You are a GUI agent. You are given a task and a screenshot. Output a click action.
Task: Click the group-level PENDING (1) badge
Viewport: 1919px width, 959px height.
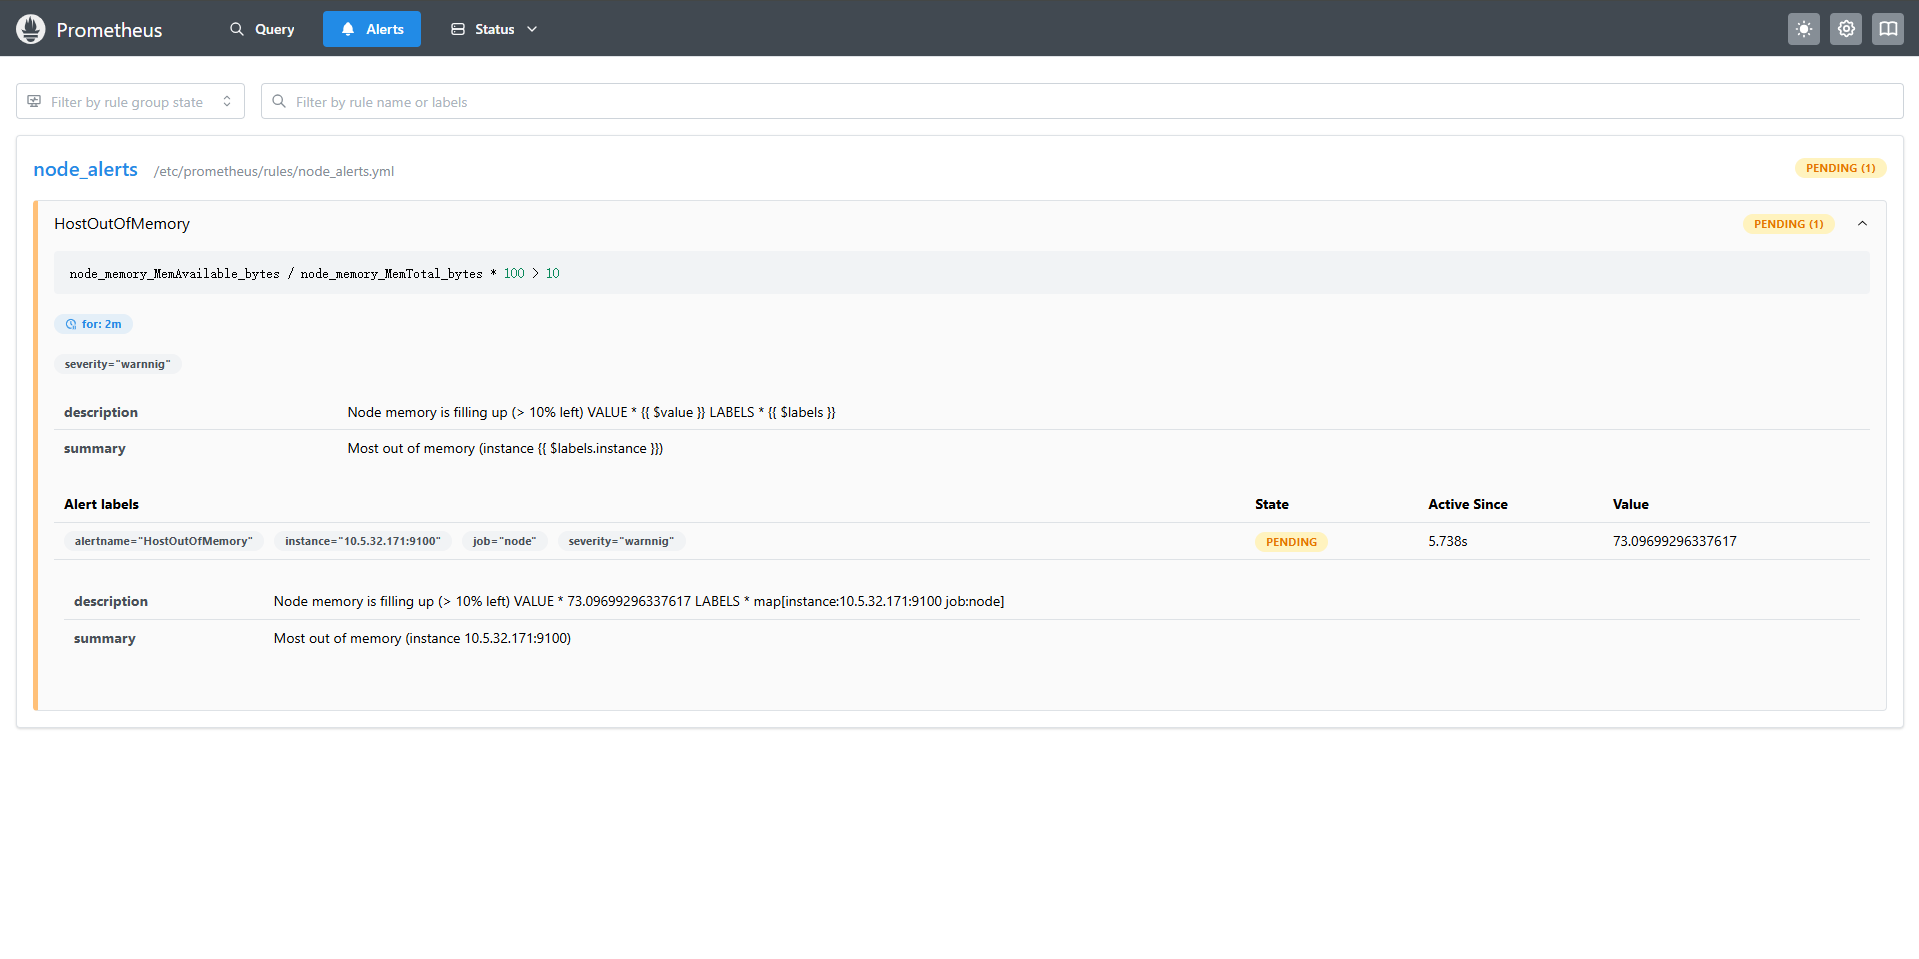[x=1840, y=168]
